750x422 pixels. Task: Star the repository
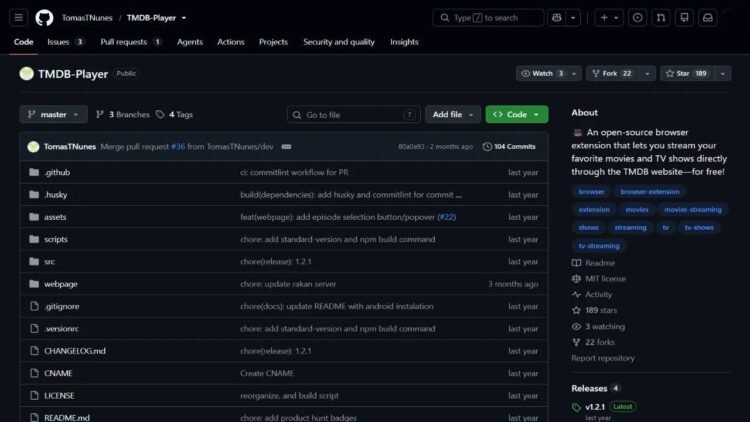point(687,74)
